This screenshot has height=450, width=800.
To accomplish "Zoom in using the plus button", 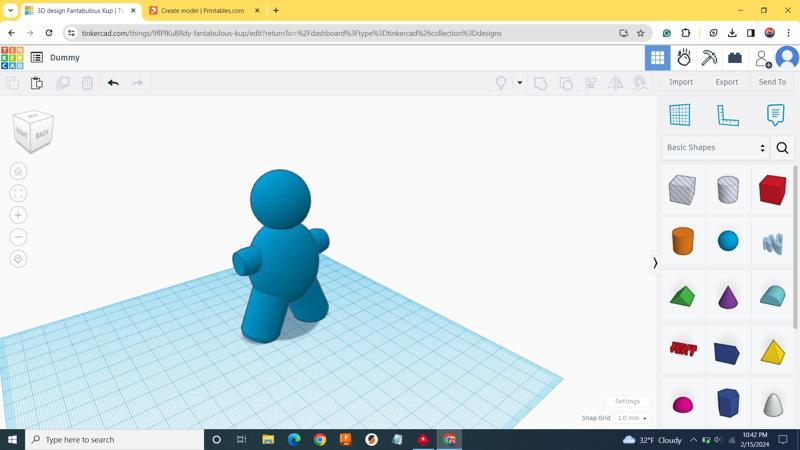I will [x=18, y=215].
